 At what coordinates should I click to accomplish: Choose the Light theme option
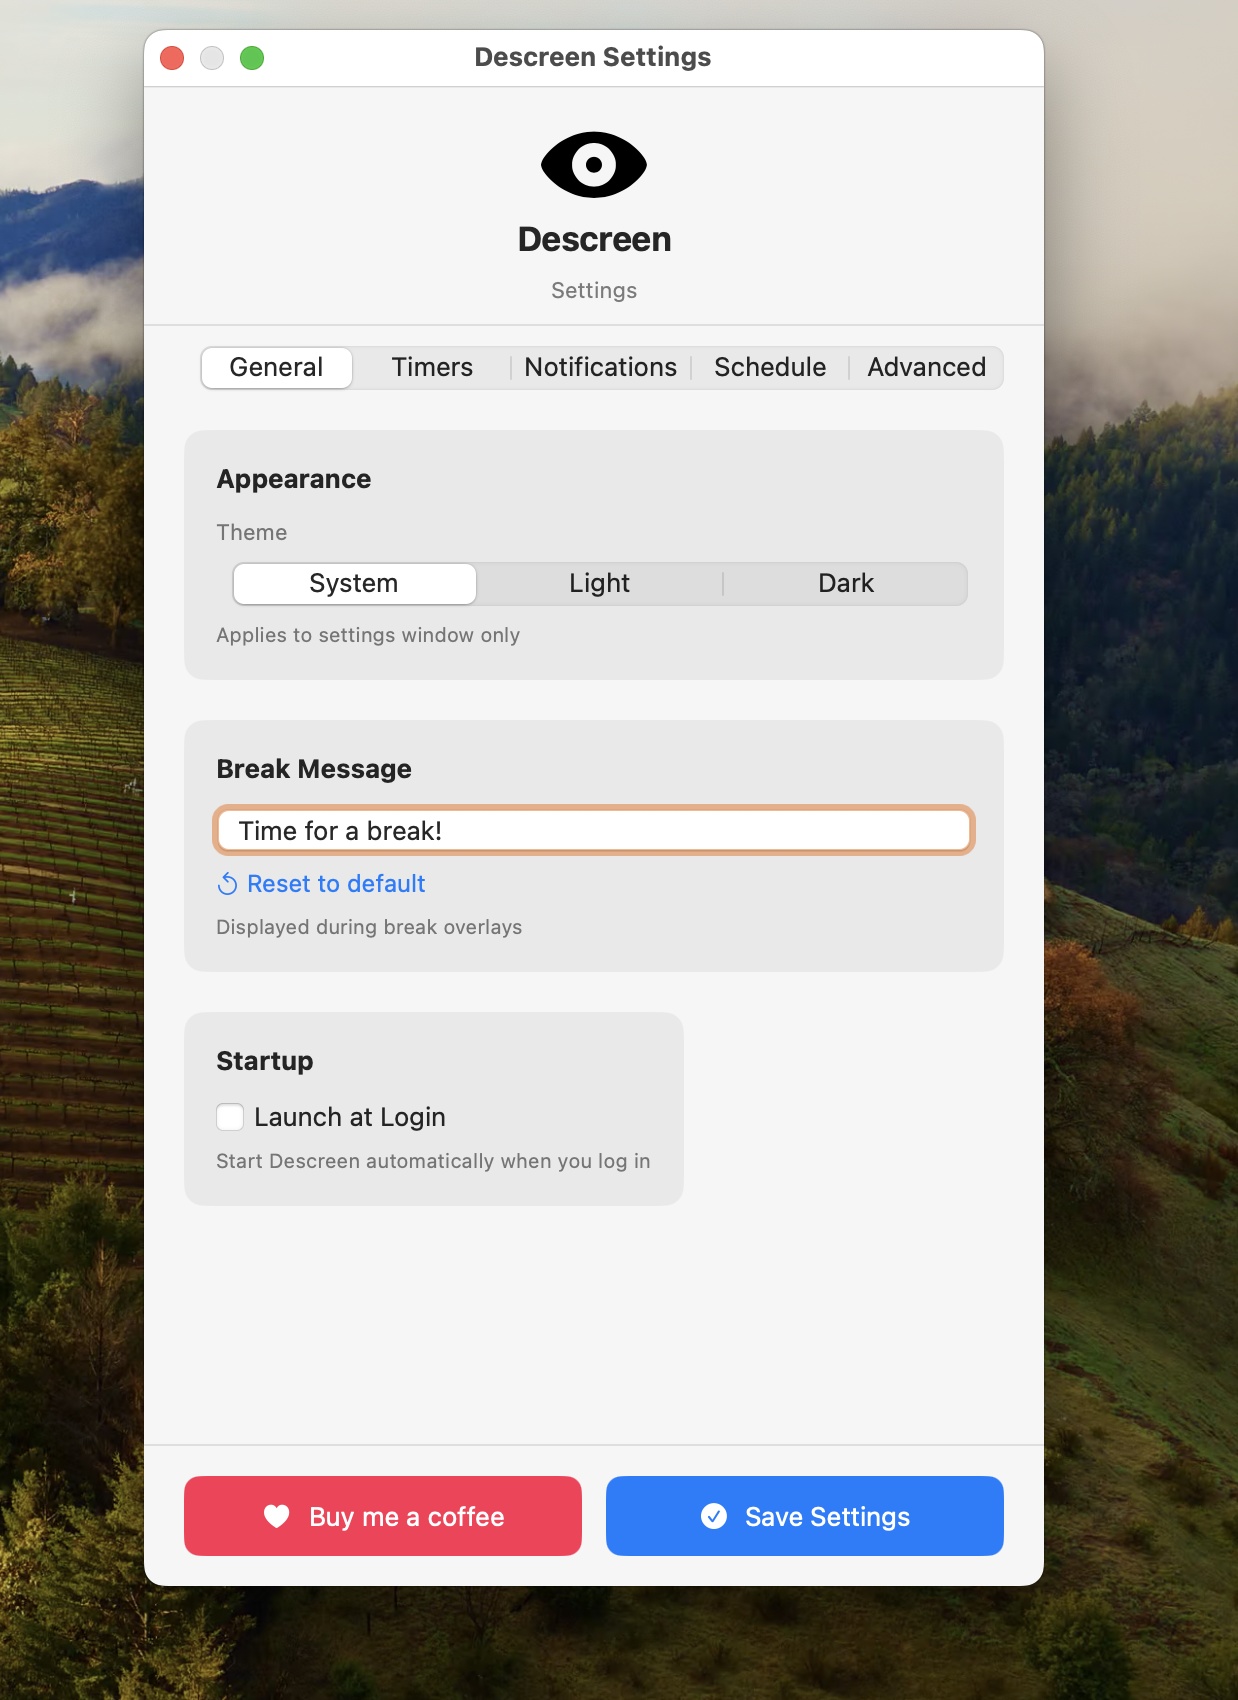coord(600,583)
